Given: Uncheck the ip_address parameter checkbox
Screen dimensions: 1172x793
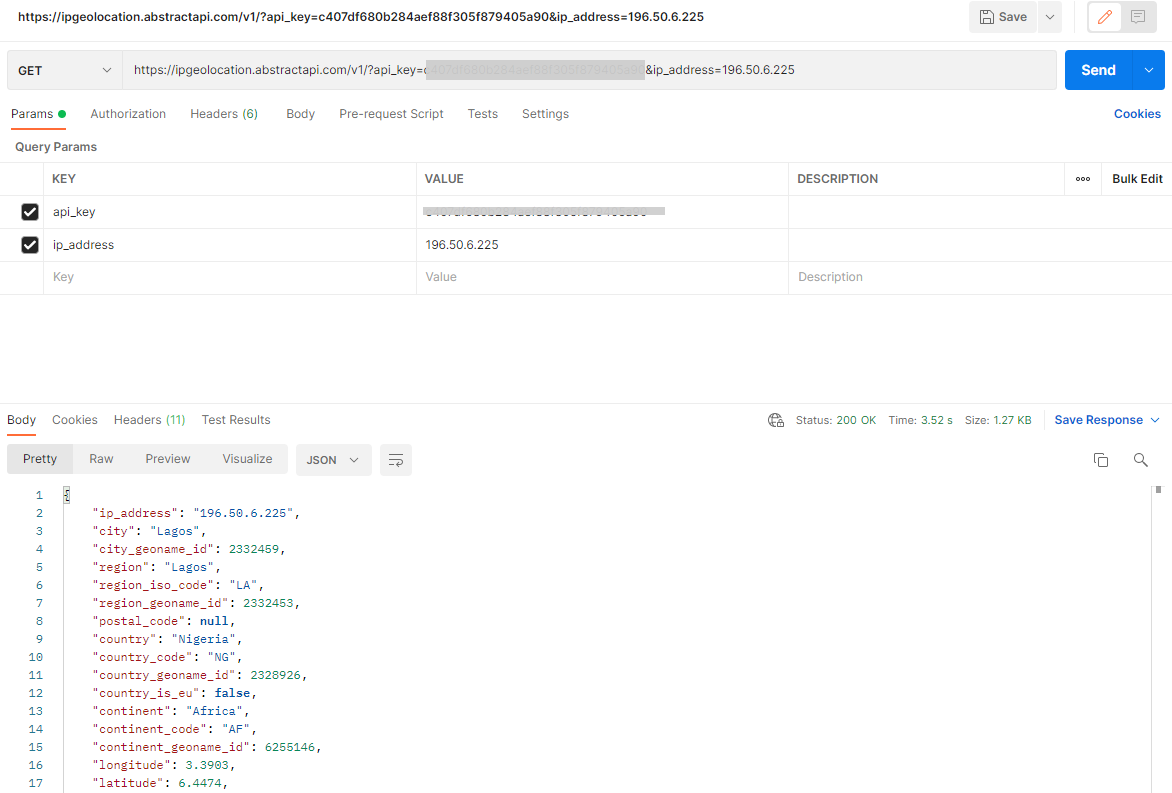Looking at the screenshot, I should pyautogui.click(x=30, y=245).
